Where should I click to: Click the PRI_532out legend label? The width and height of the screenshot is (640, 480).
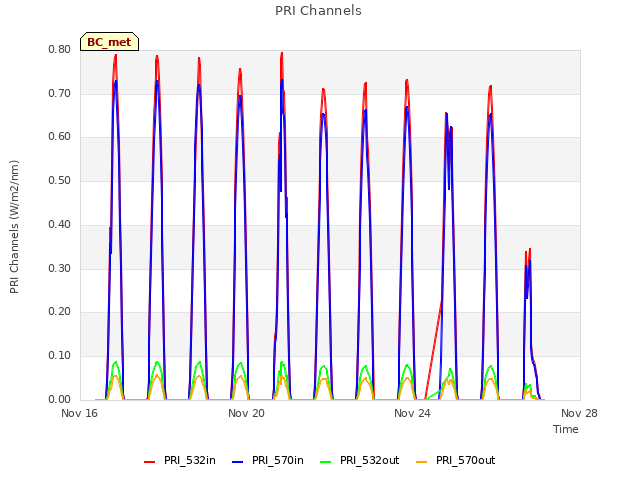tap(370, 461)
